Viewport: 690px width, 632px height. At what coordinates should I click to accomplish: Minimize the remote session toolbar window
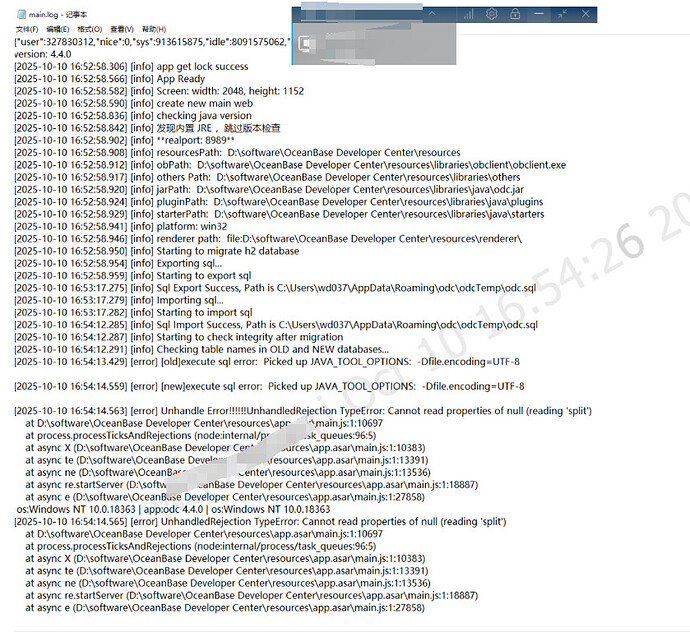[539, 14]
